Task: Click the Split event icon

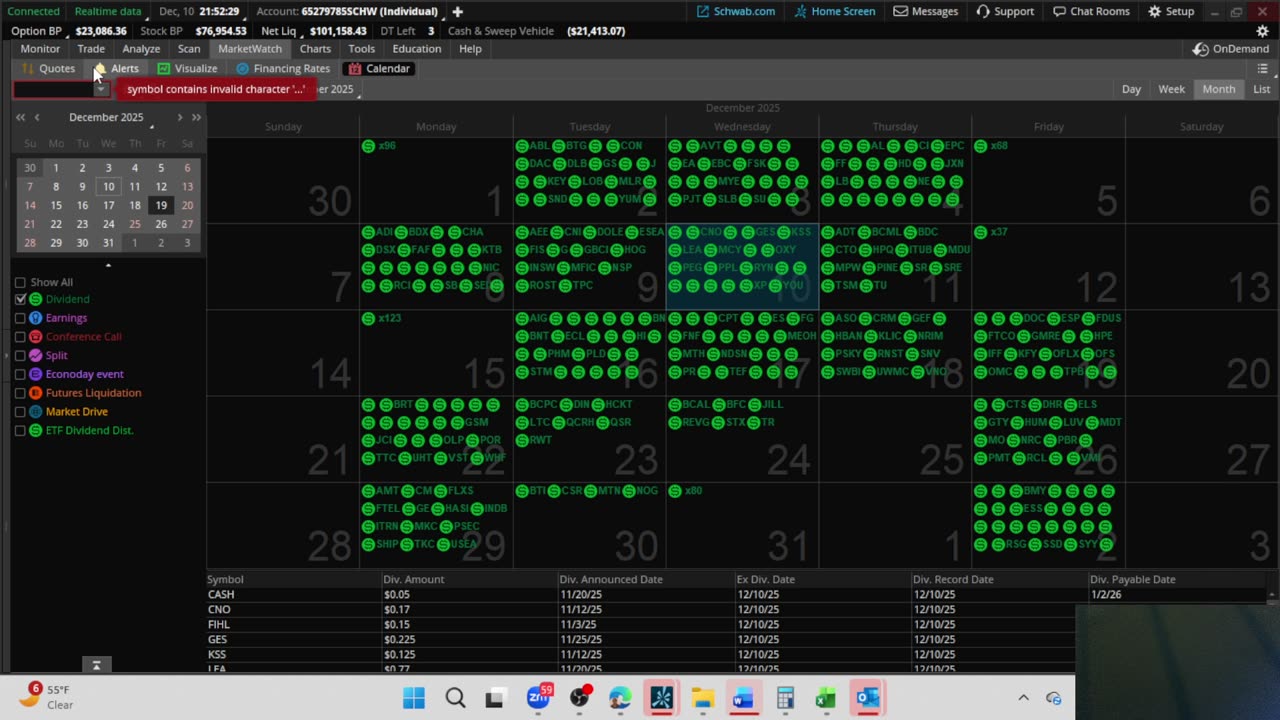Action: click(x=36, y=355)
